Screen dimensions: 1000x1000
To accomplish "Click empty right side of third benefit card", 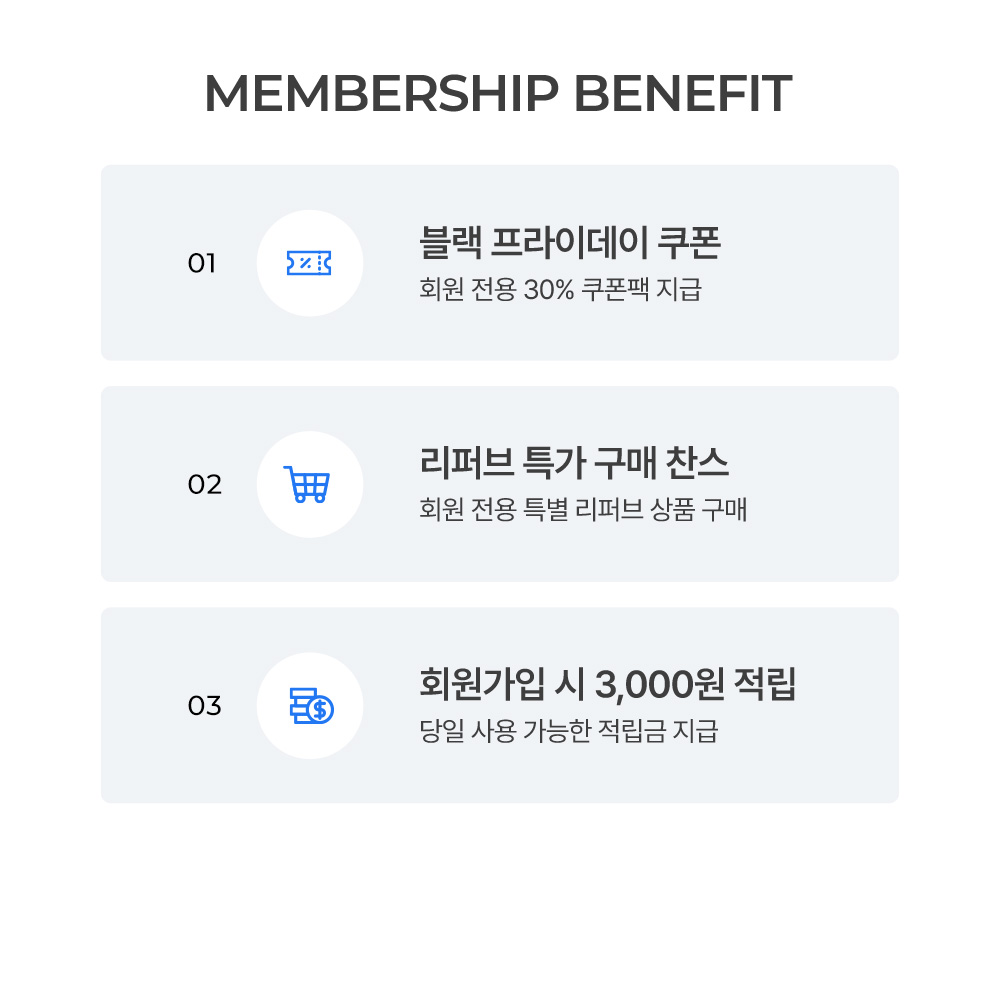I will tap(850, 705).
